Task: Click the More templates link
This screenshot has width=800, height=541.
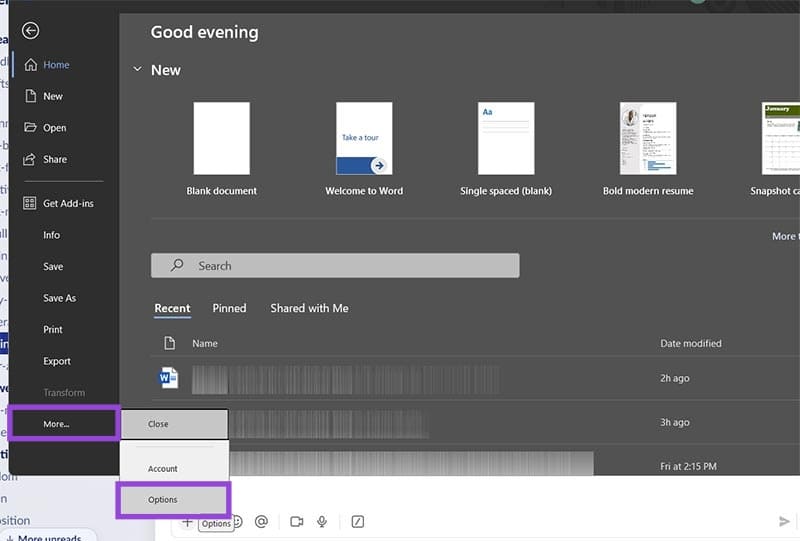Action: [x=786, y=236]
